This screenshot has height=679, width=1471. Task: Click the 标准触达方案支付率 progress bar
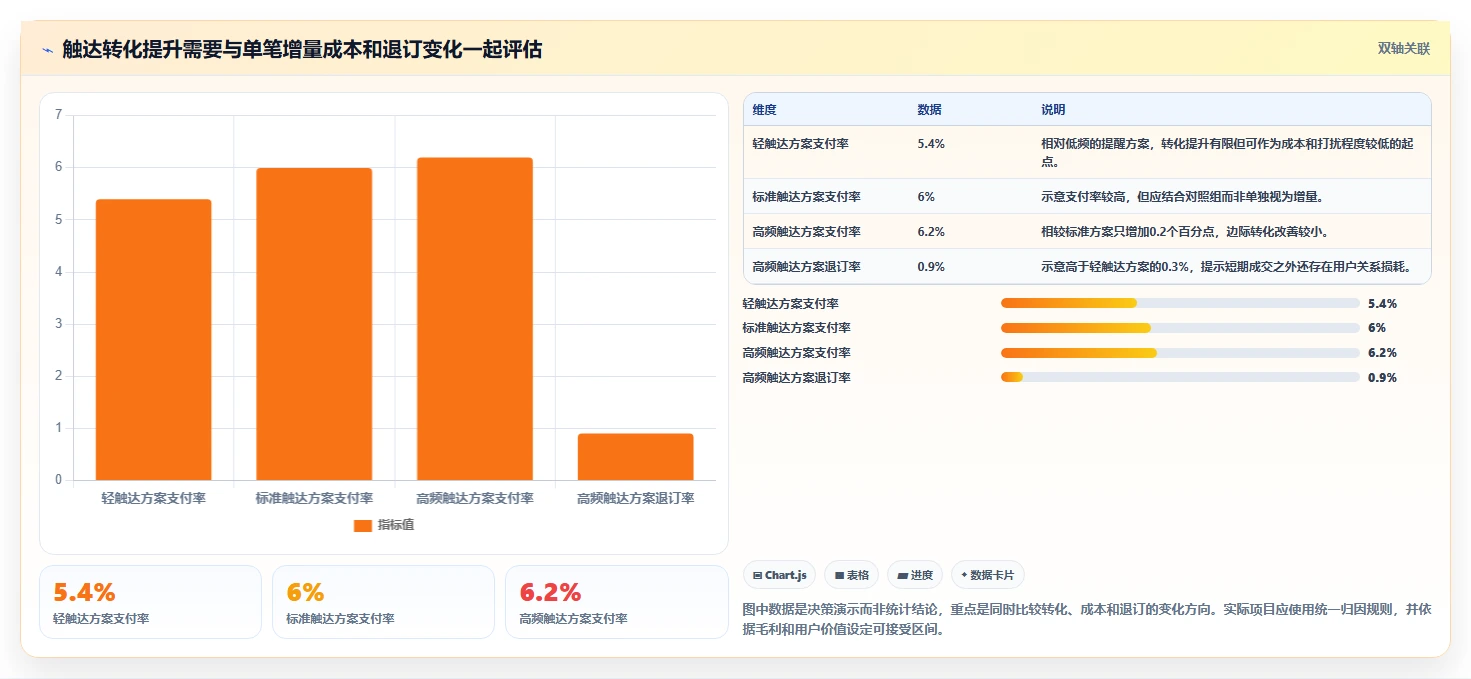pyautogui.click(x=1180, y=328)
